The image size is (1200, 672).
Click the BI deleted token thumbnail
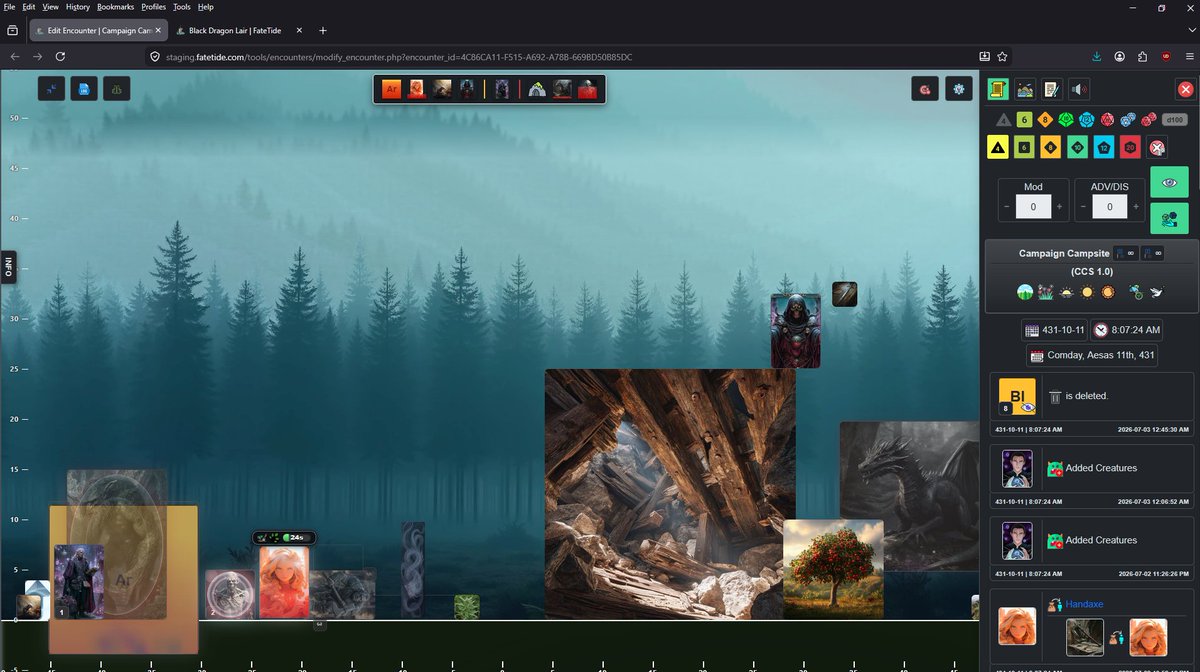pyautogui.click(x=1017, y=396)
